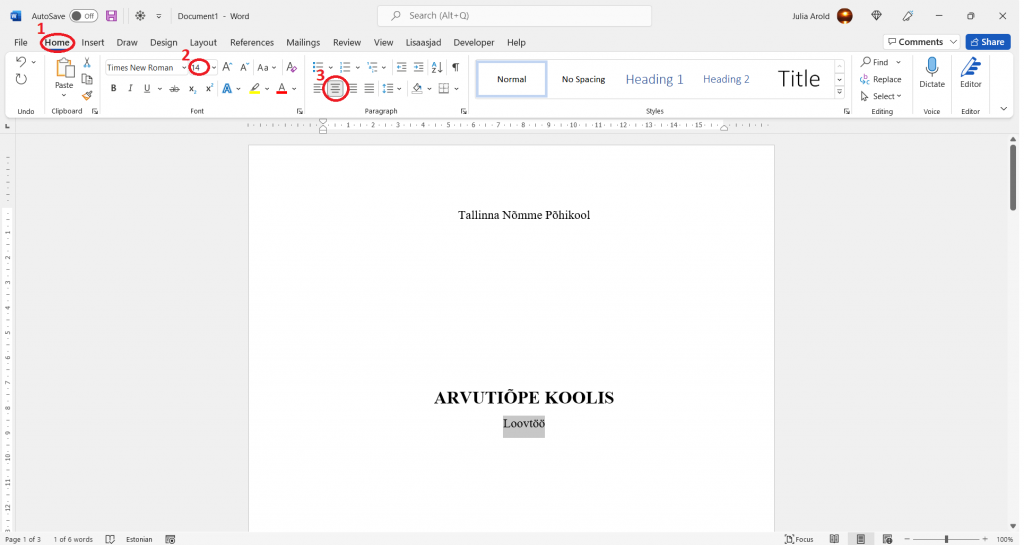Image resolution: width=1024 pixels, height=545 pixels.
Task: Click the Paste clipboard icon
Action: point(64,68)
